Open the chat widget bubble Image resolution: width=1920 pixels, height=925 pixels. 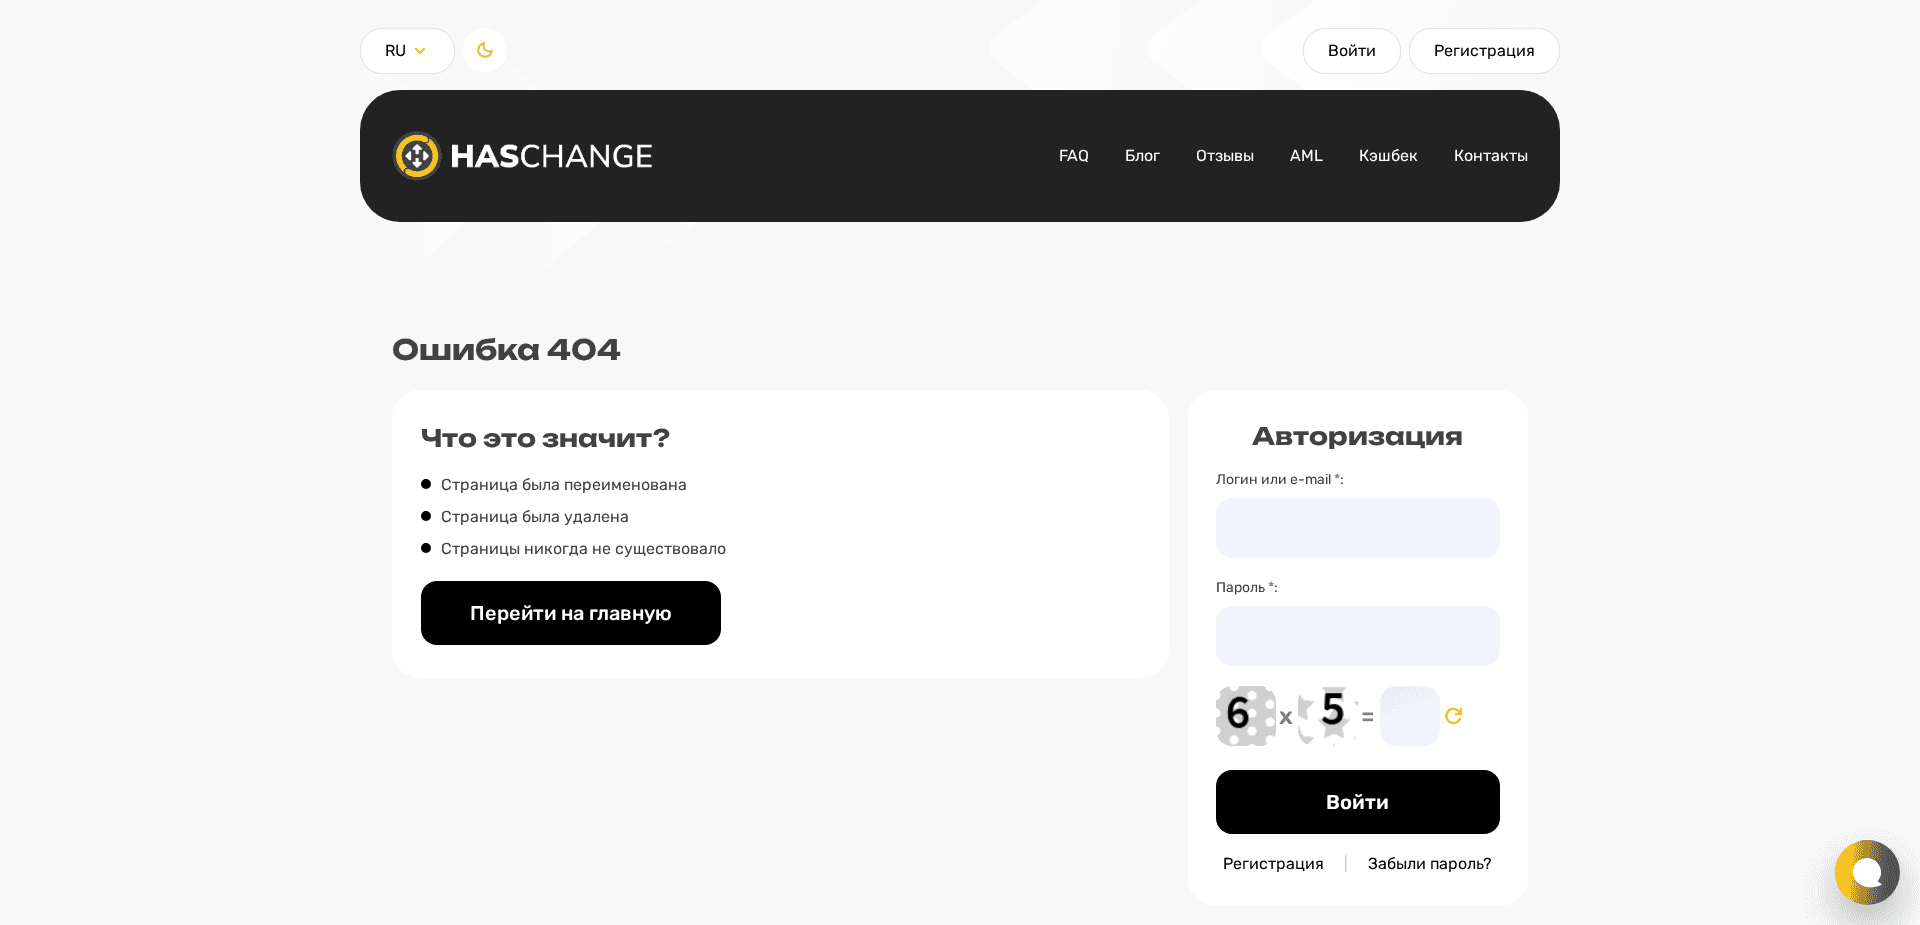[x=1866, y=873]
